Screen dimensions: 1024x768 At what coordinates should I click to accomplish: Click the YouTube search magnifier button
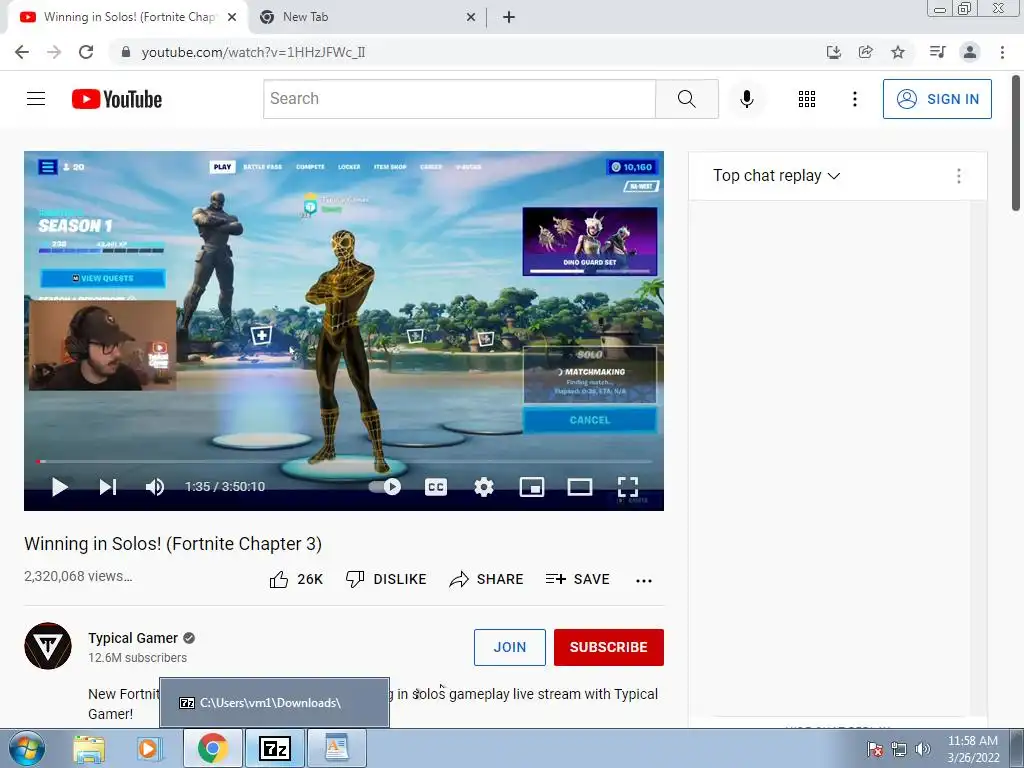point(686,99)
